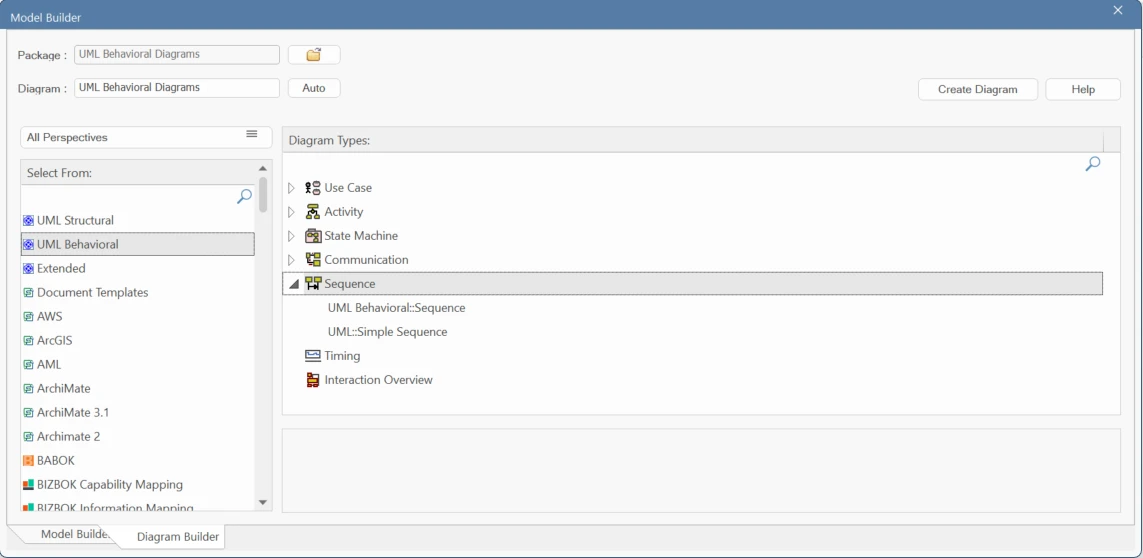Switch to the Model Builder tab
This screenshot has height=558, width=1143.
[x=71, y=534]
